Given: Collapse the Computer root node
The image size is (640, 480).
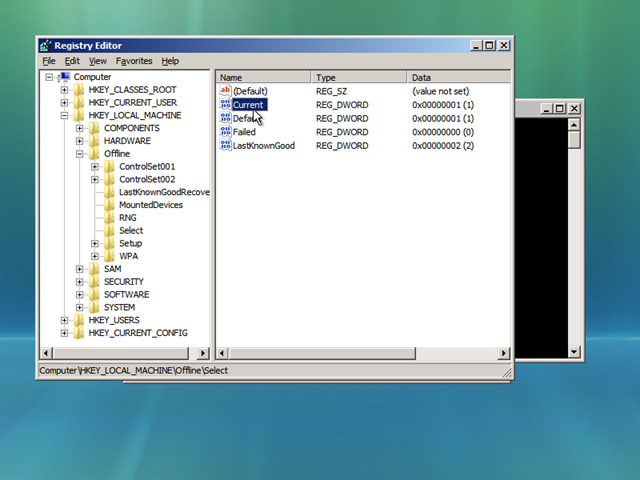Looking at the screenshot, I should (x=49, y=77).
